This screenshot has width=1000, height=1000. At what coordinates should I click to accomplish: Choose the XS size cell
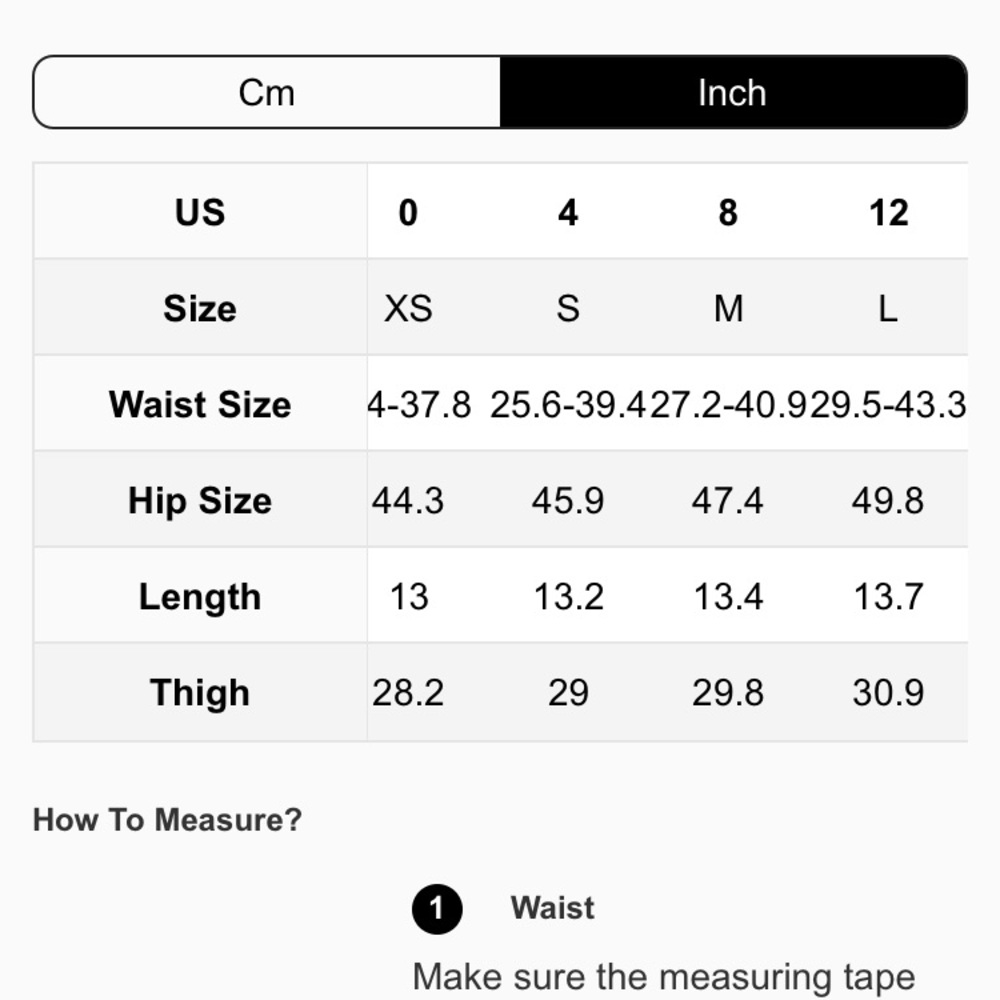(x=408, y=308)
